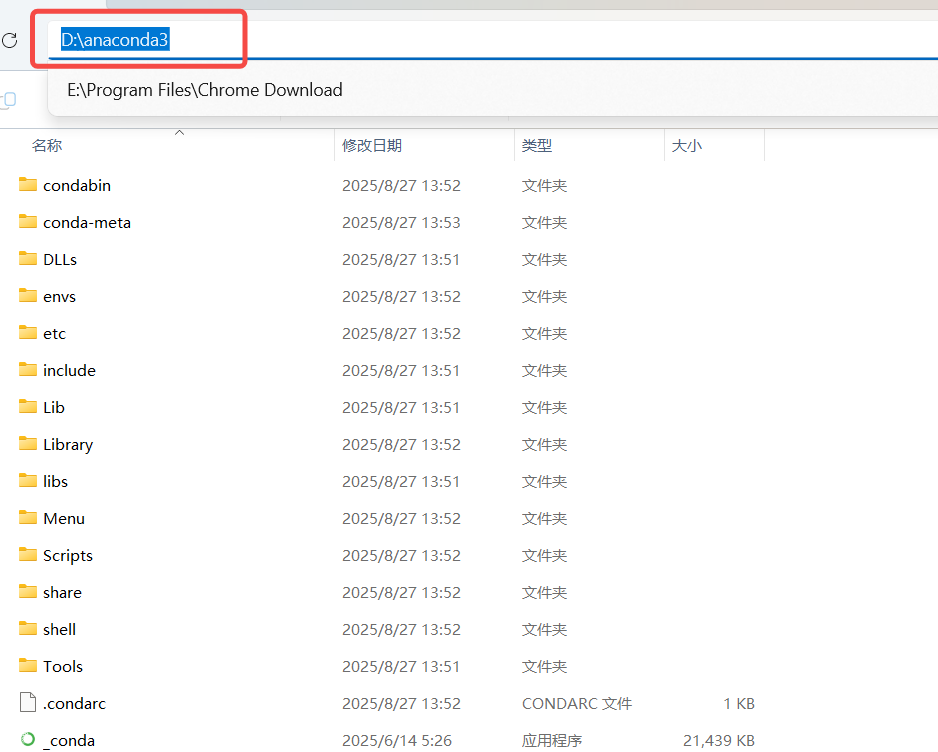This screenshot has width=938, height=752.
Task: Click the date of the envs row
Action: point(401,297)
